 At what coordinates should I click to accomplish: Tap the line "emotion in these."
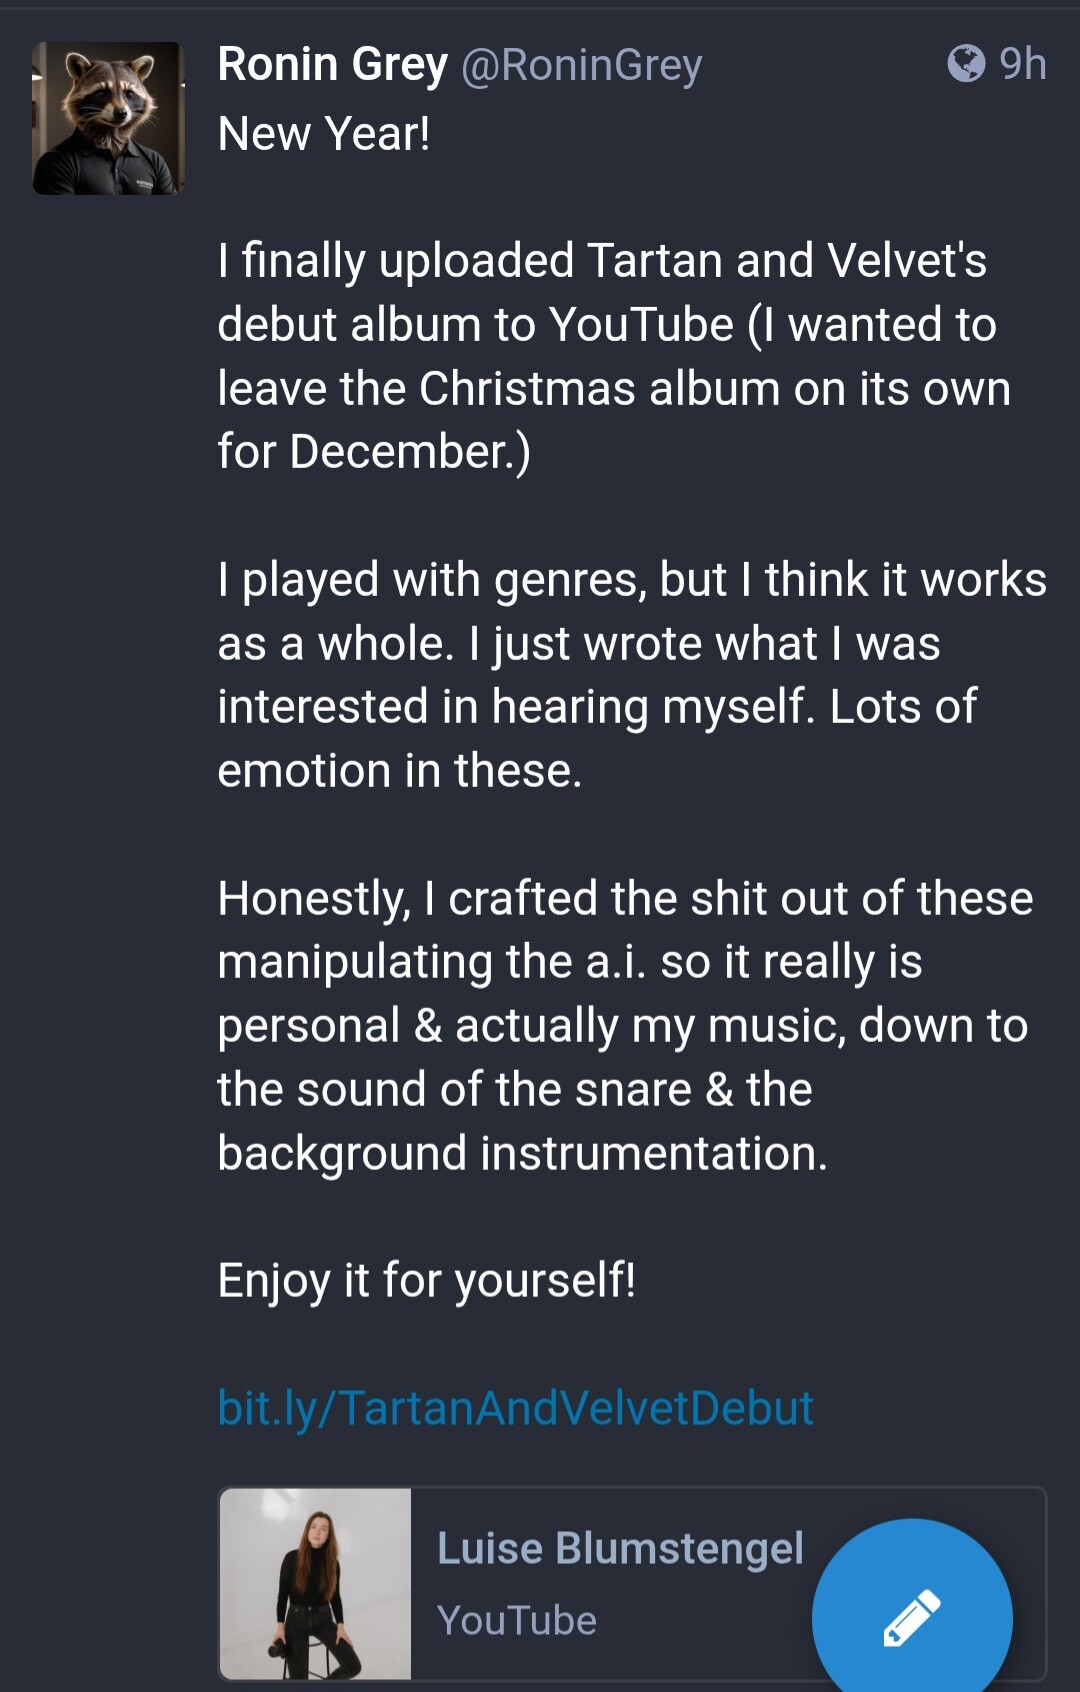pos(399,771)
